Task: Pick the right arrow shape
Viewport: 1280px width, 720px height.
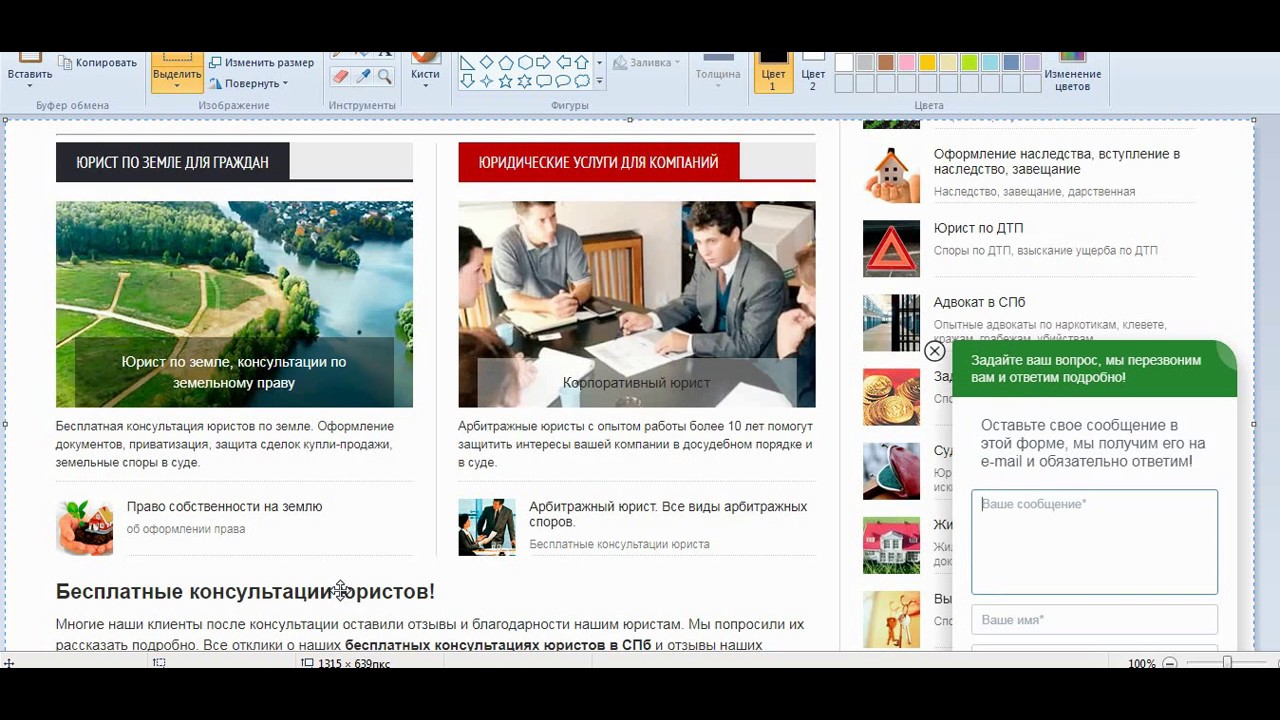Action: pyautogui.click(x=543, y=63)
